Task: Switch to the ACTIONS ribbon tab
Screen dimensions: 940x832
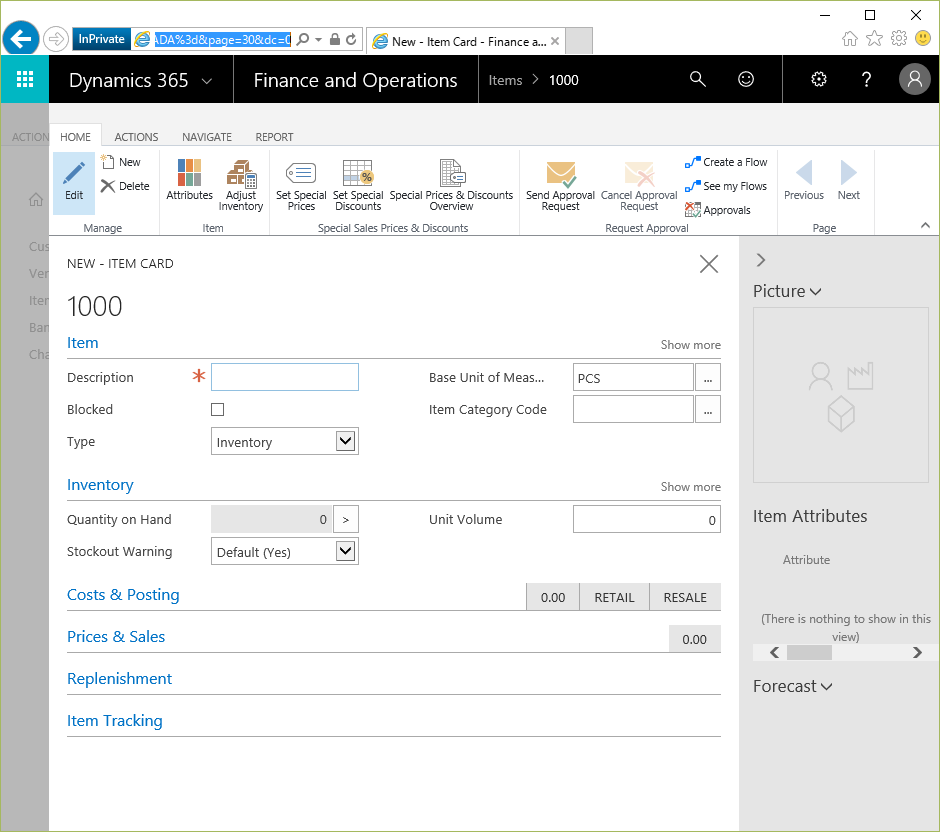Action: tap(136, 137)
